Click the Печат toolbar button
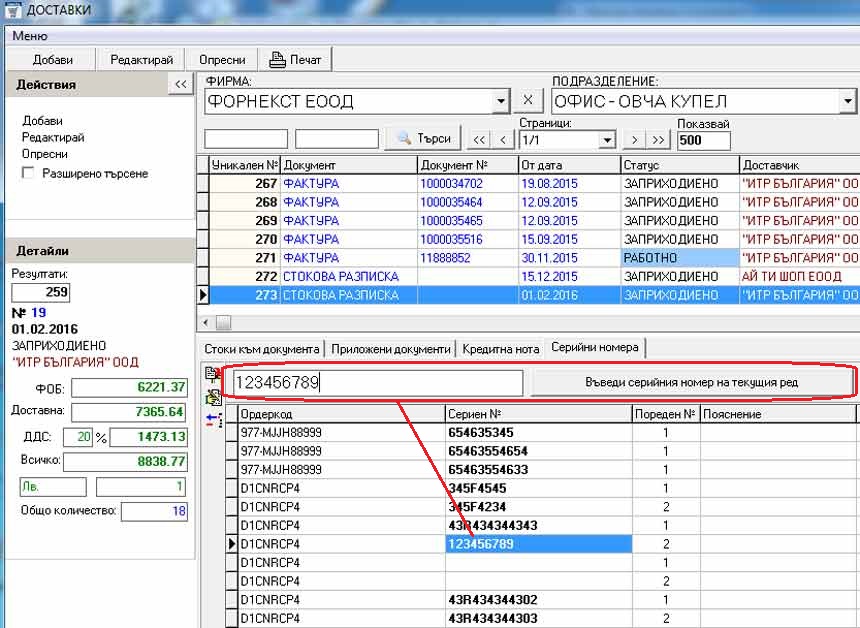The image size is (860, 628). pyautogui.click(x=295, y=60)
